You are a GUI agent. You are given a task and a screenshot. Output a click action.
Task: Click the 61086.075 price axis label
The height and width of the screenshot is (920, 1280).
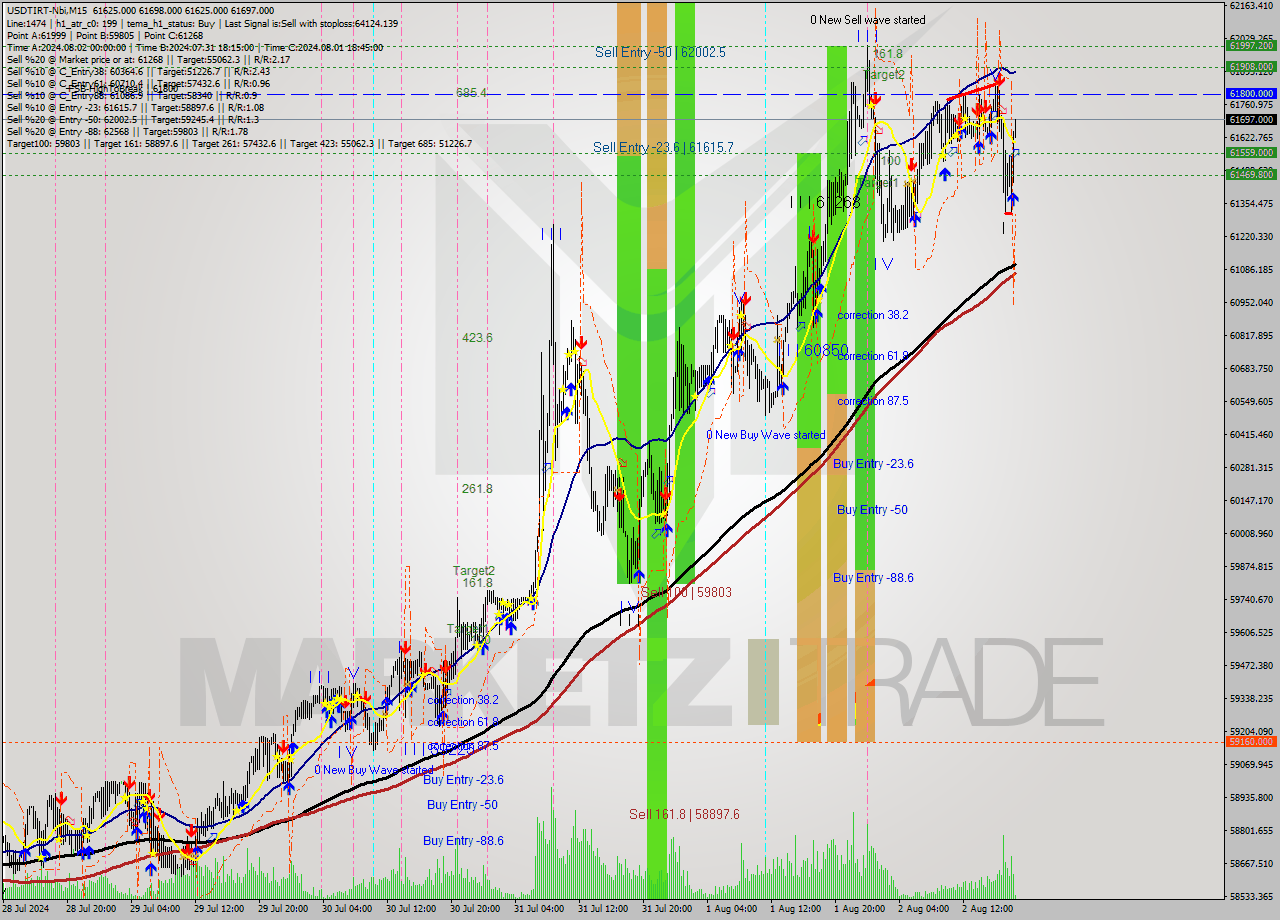pos(1251,270)
